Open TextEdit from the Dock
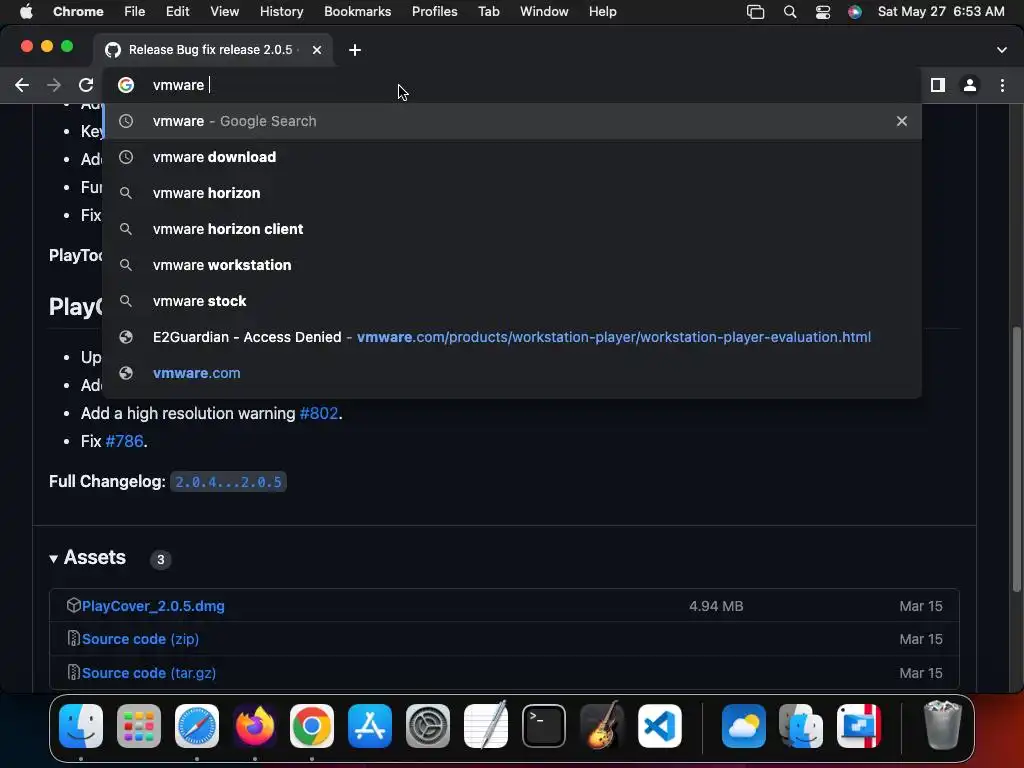This screenshot has width=1024, height=768. (486, 726)
